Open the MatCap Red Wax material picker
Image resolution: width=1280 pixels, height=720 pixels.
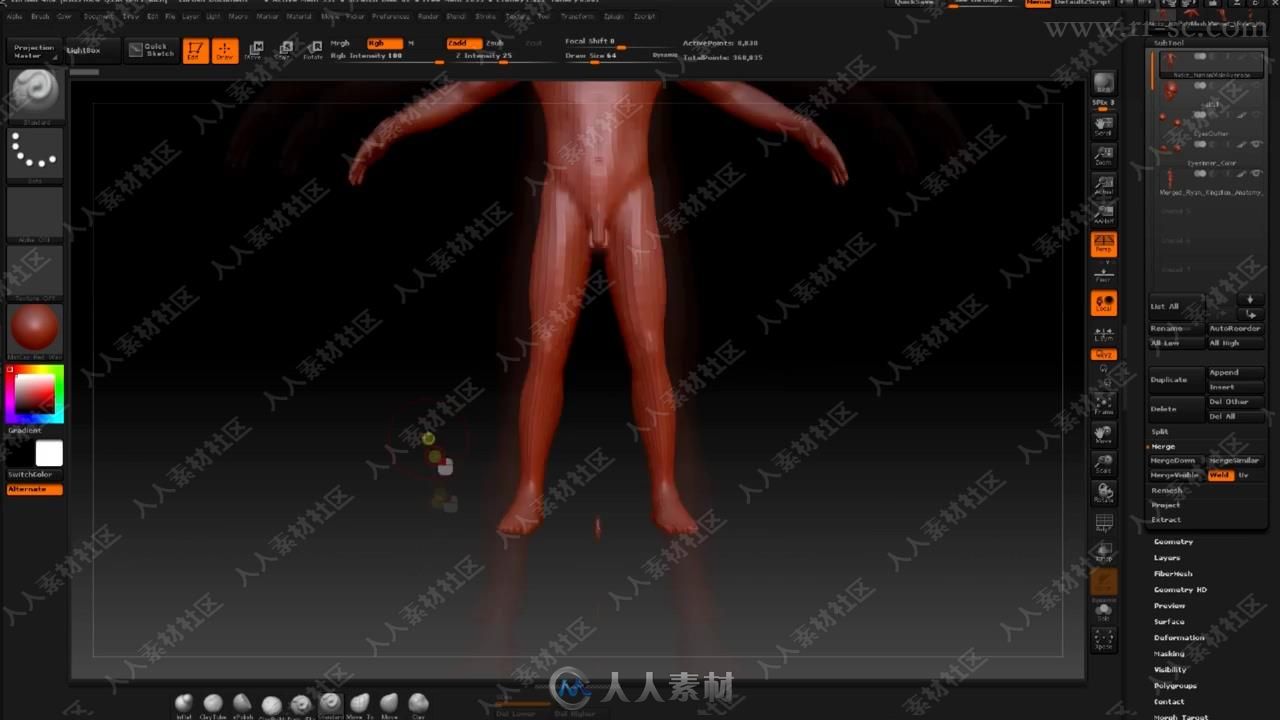35,331
